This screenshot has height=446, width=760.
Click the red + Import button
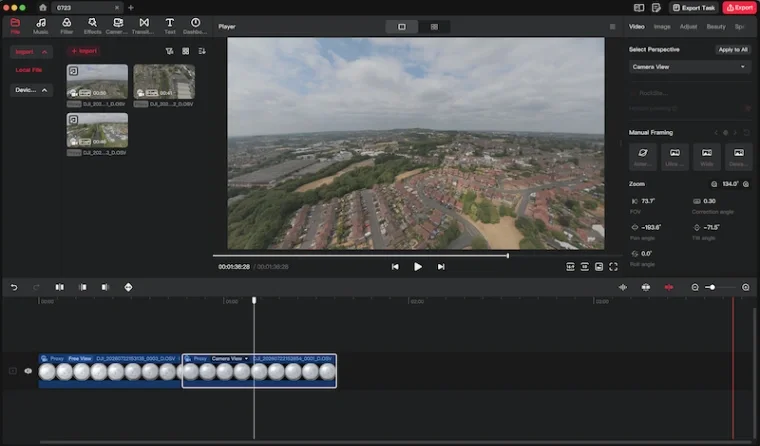coord(84,51)
